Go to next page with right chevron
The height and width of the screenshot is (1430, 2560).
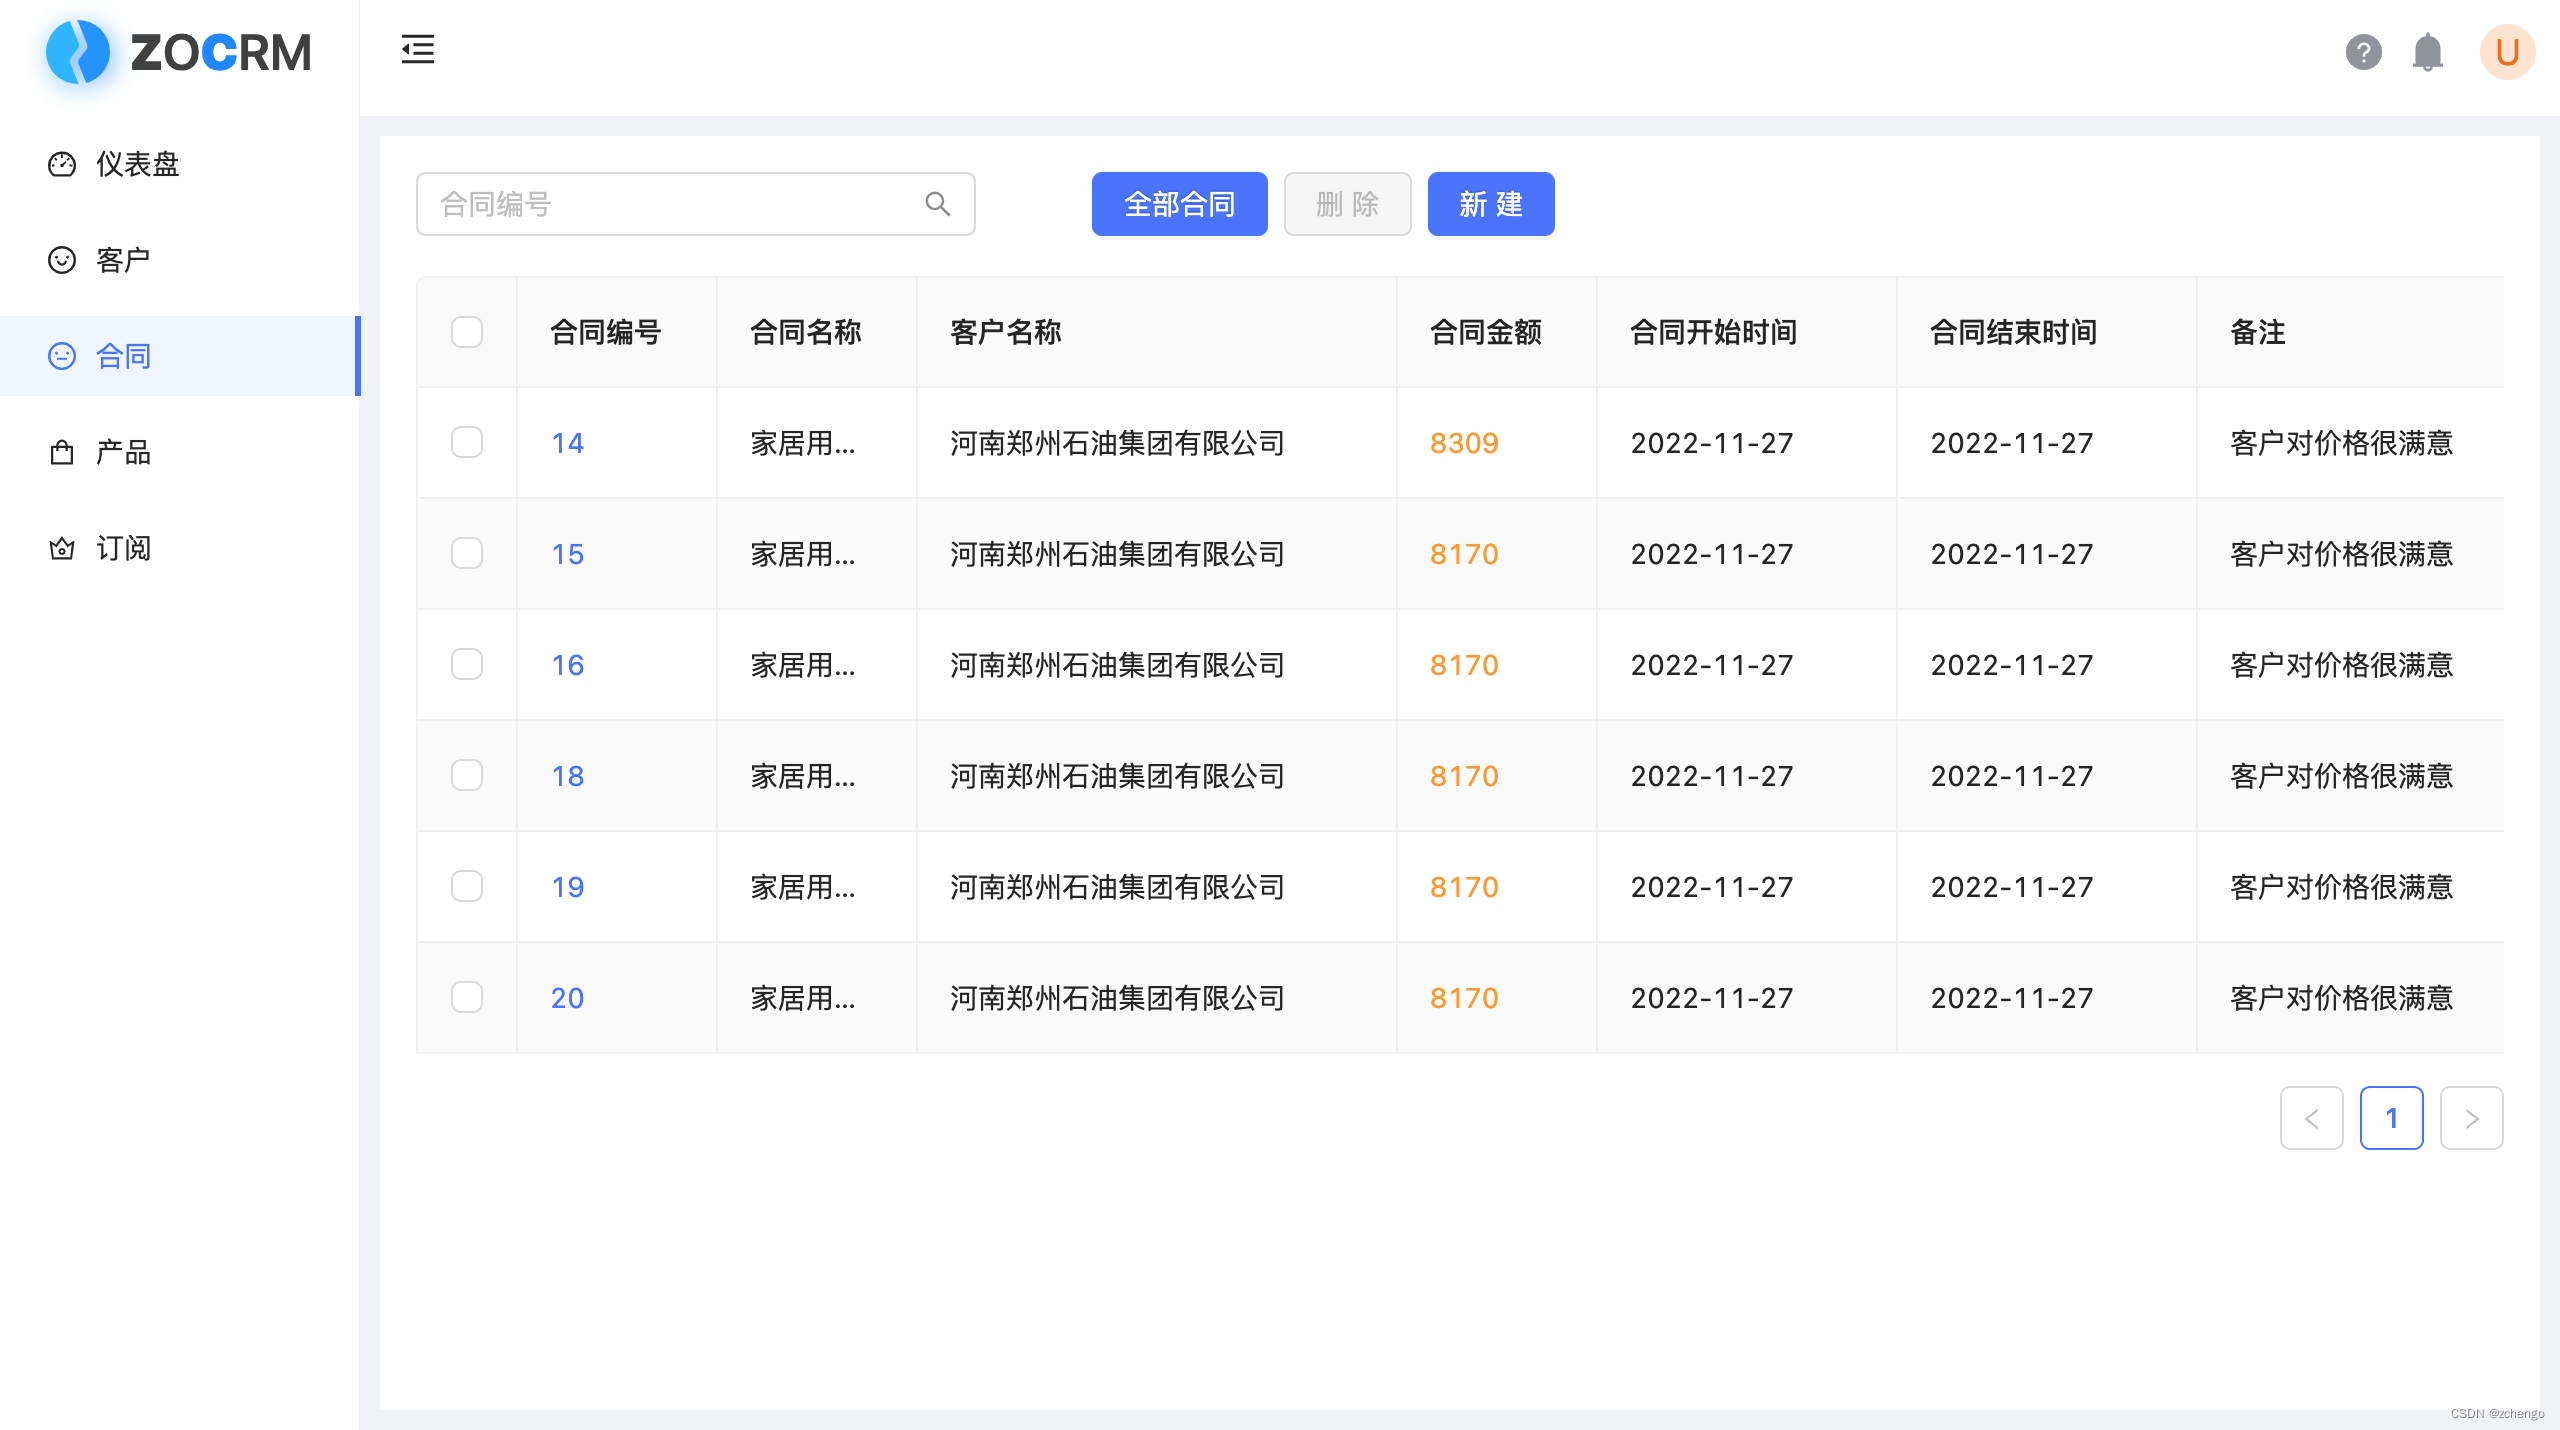pos(2471,1118)
